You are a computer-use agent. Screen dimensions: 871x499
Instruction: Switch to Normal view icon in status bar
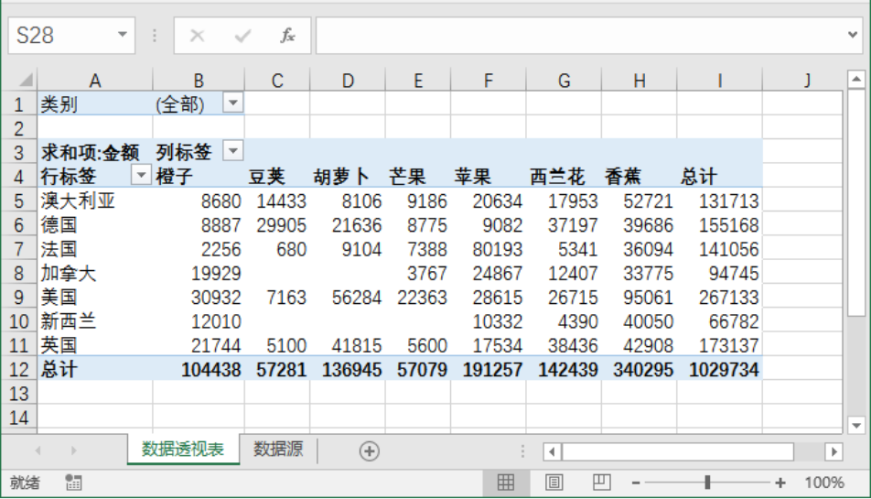coord(505,482)
